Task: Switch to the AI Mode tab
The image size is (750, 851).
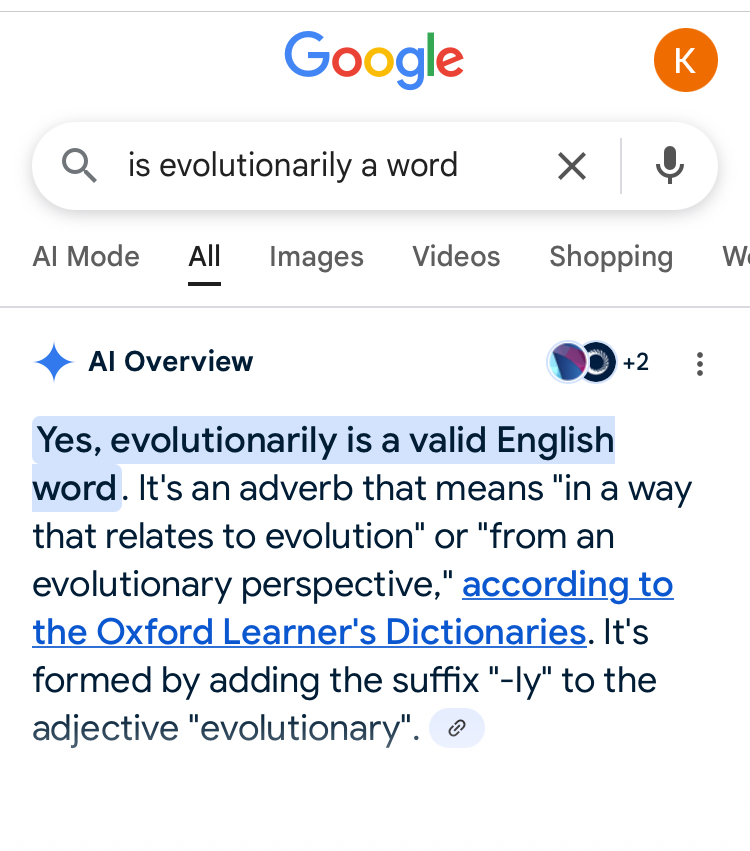Action: pyautogui.click(x=86, y=256)
